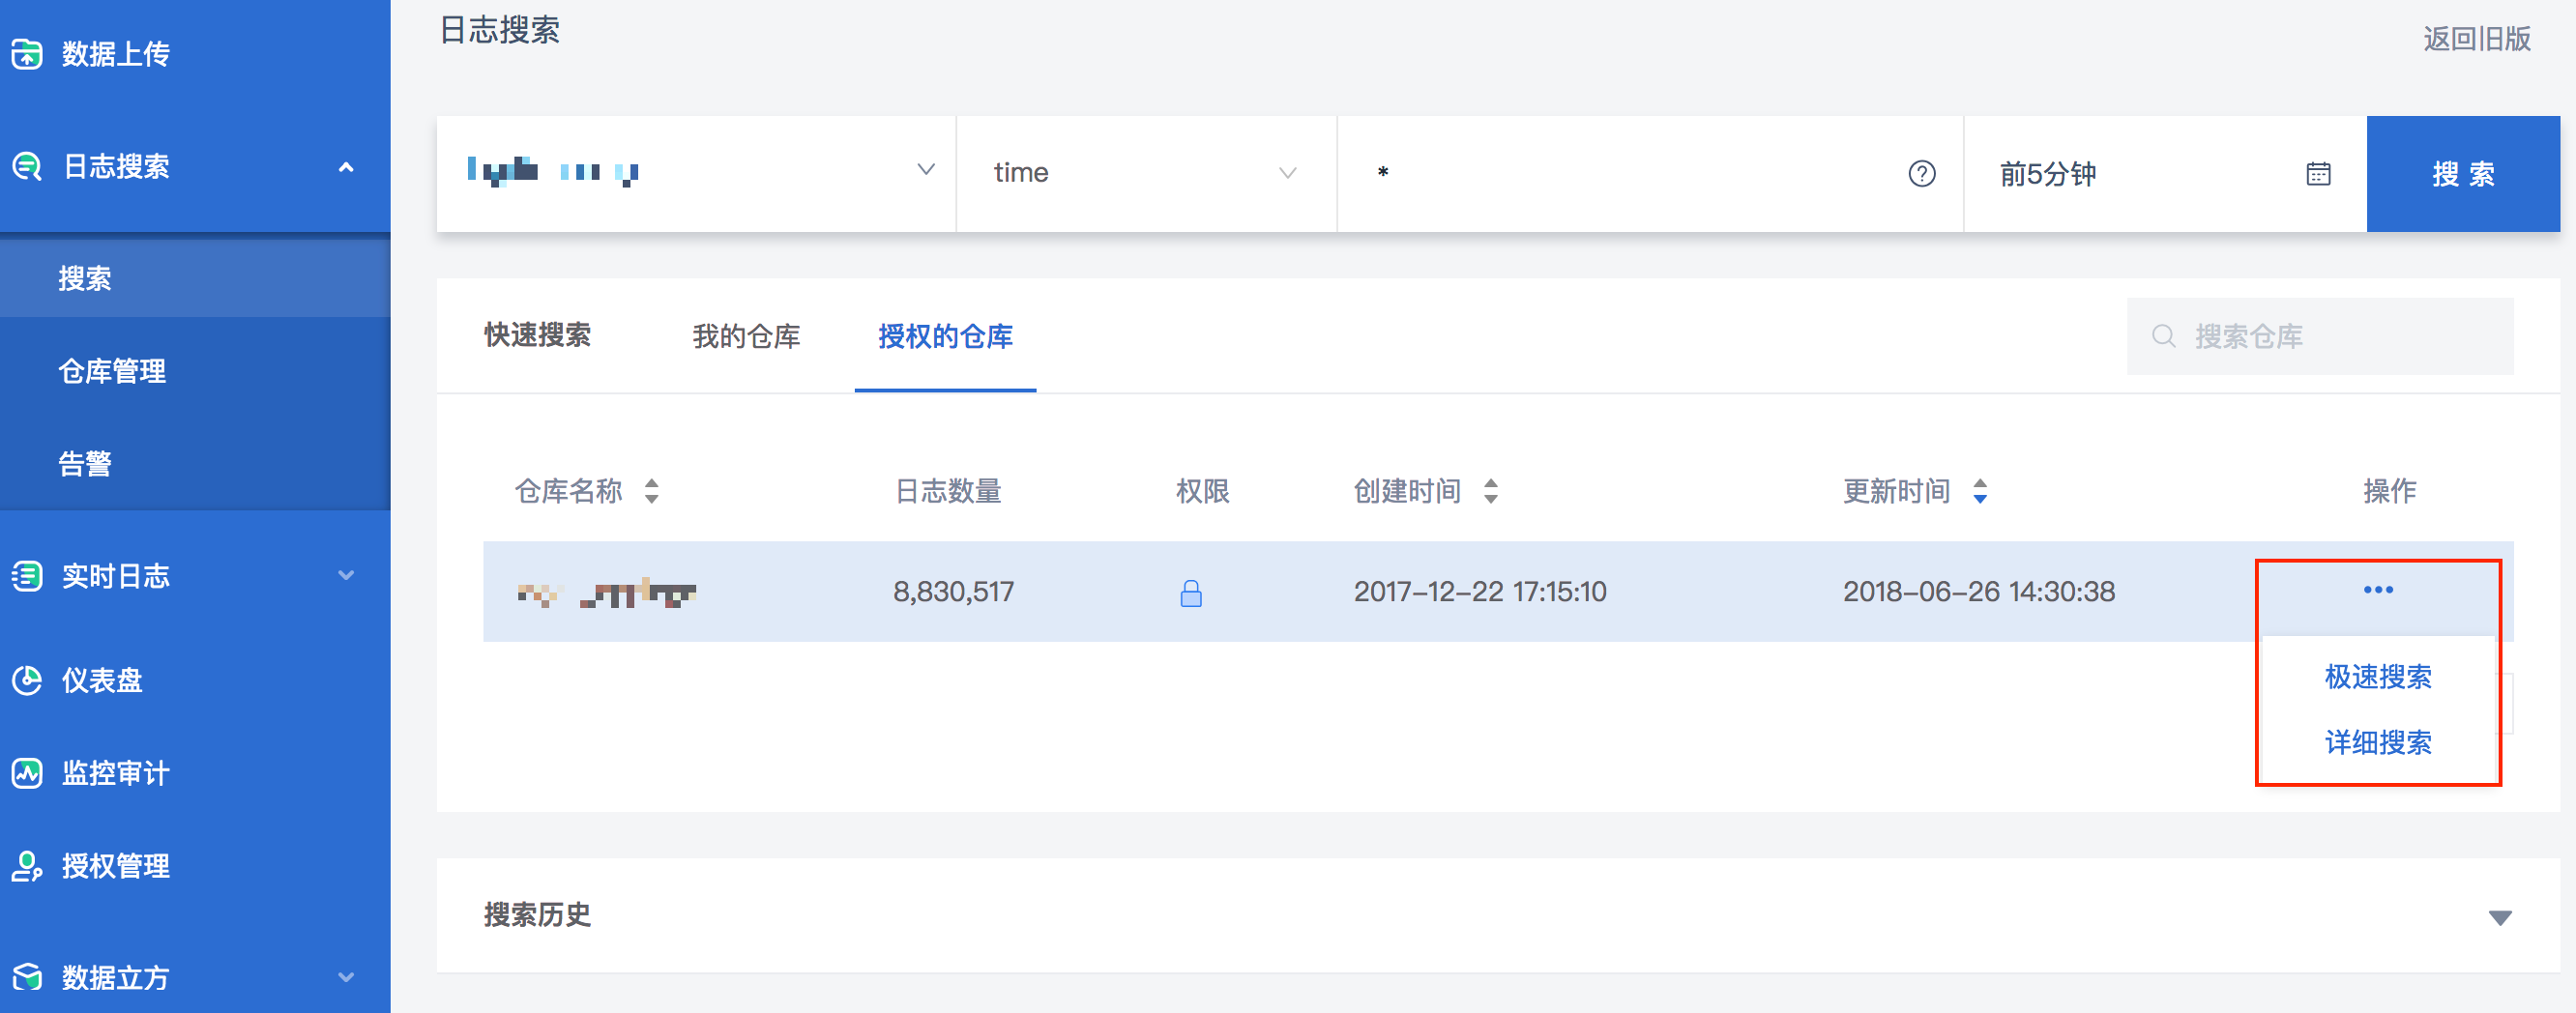Sort by 仓库名称 arrows
Image resolution: width=2576 pixels, height=1013 pixels.
(652, 491)
